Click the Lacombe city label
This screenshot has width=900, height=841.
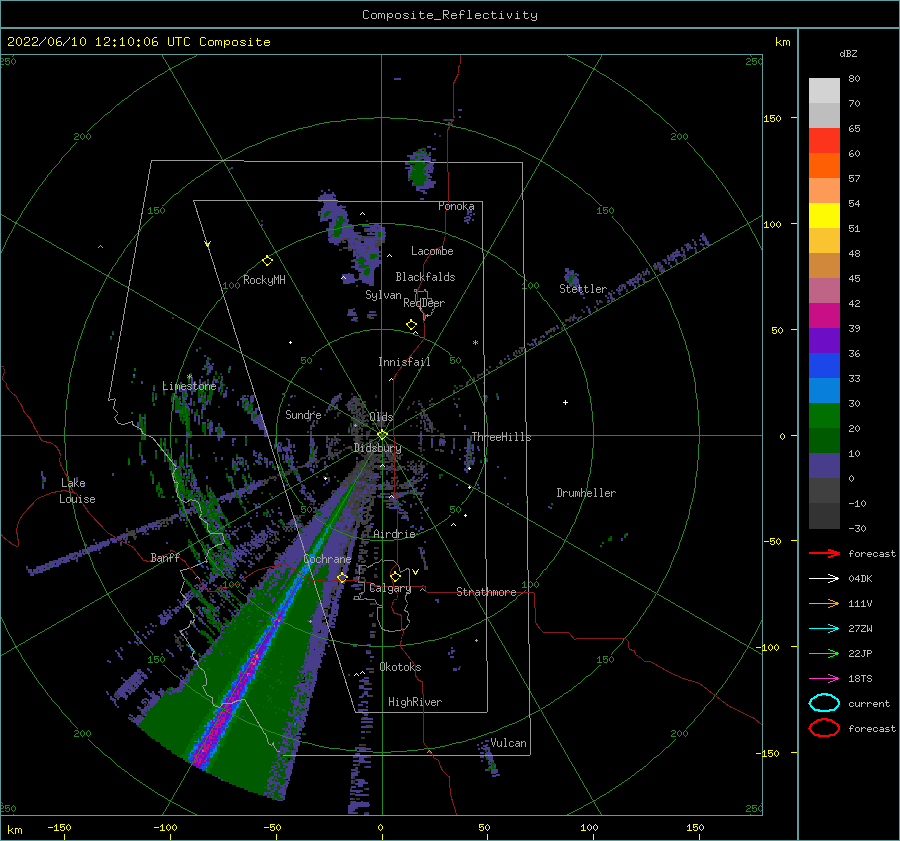pyautogui.click(x=432, y=251)
